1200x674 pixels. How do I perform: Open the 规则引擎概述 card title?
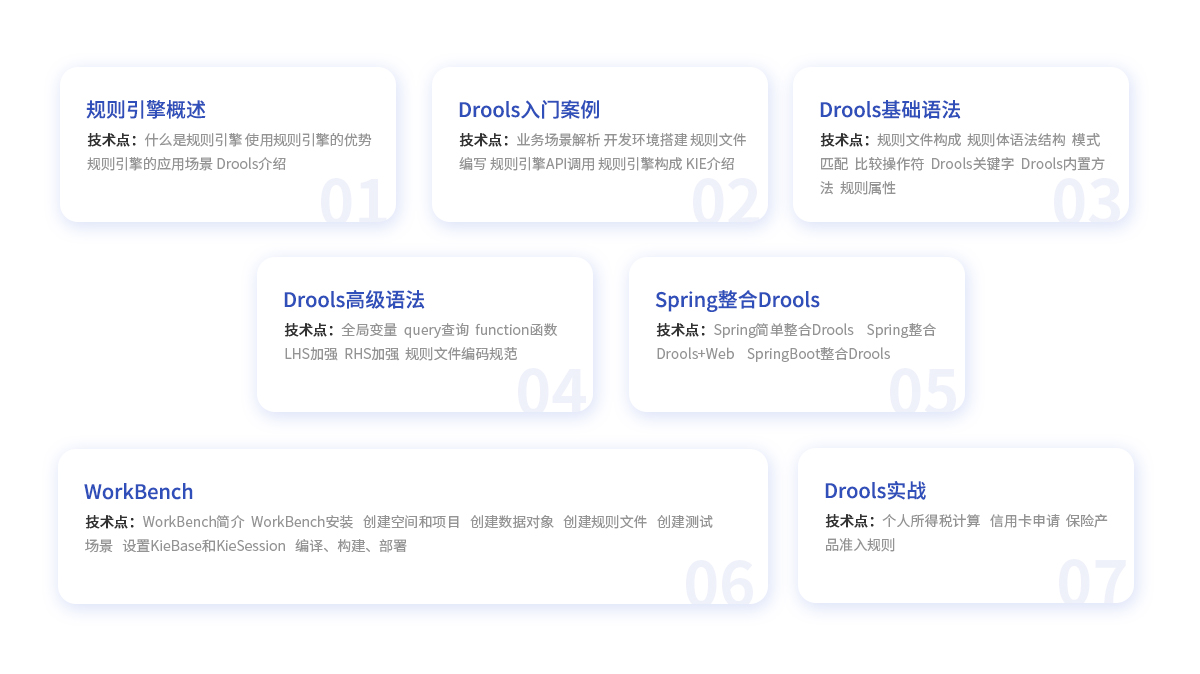[146, 110]
